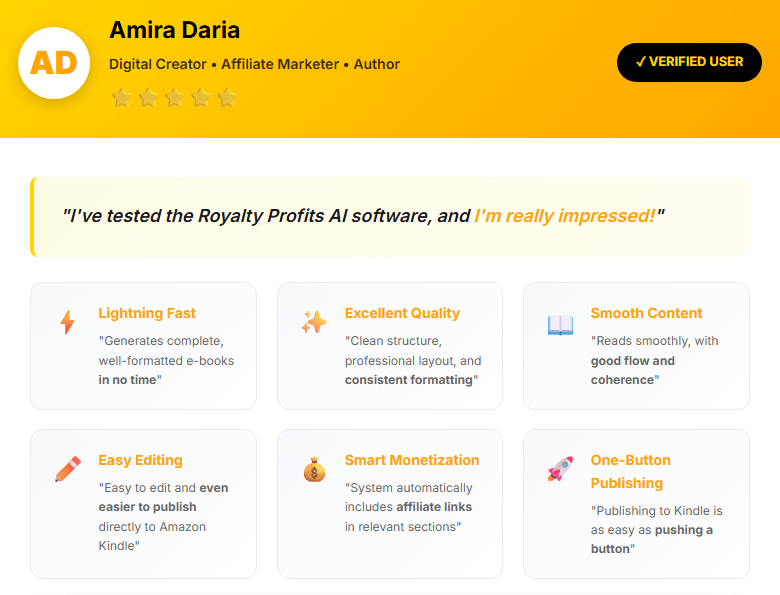Screen dimensions: 780x595
Task: Click the third gold rating star
Action: click(174, 98)
